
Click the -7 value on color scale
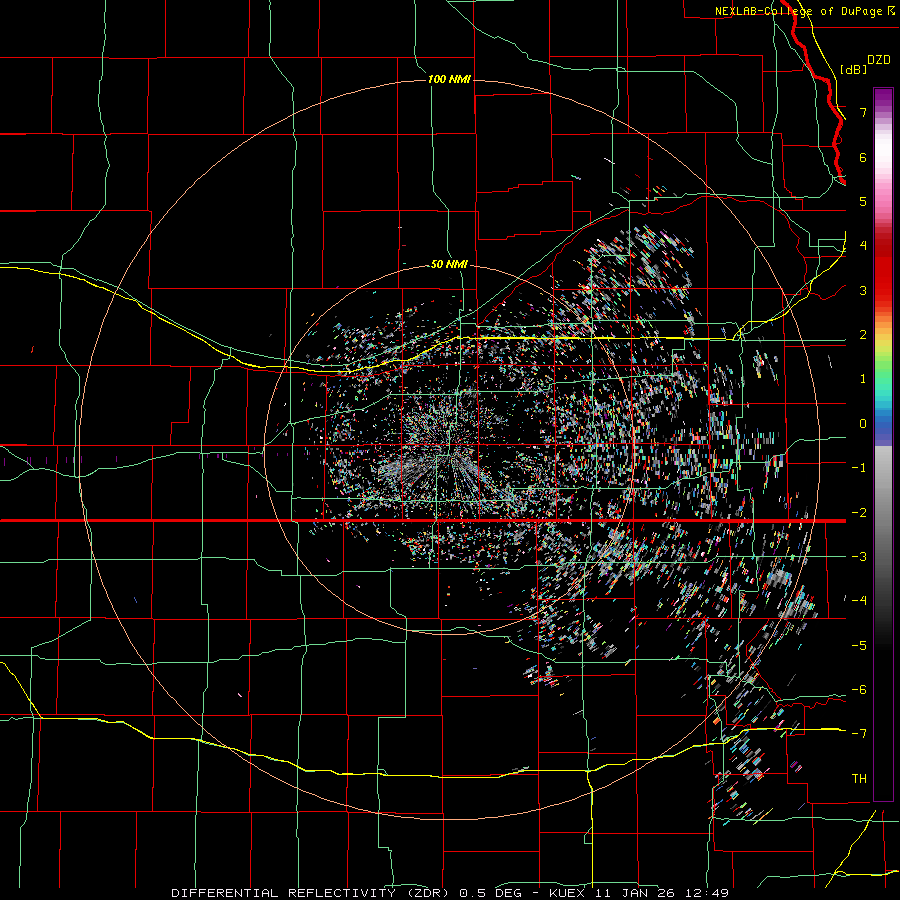pos(859,734)
